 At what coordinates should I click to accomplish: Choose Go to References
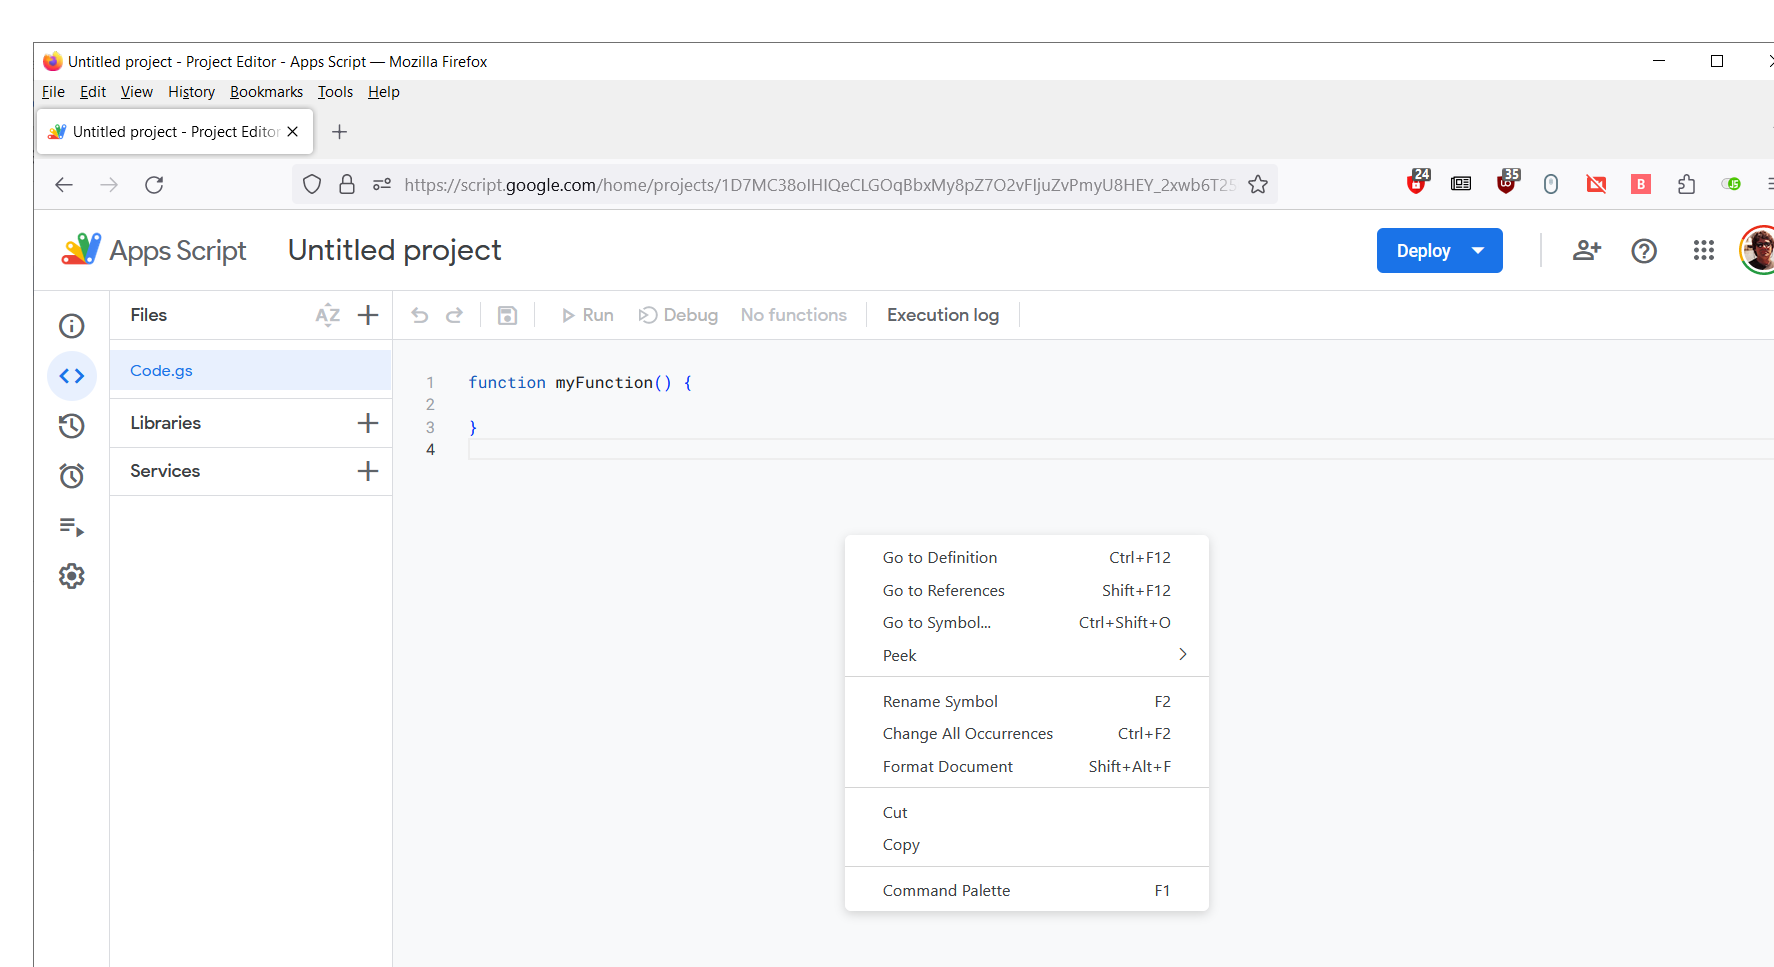coord(1027,591)
